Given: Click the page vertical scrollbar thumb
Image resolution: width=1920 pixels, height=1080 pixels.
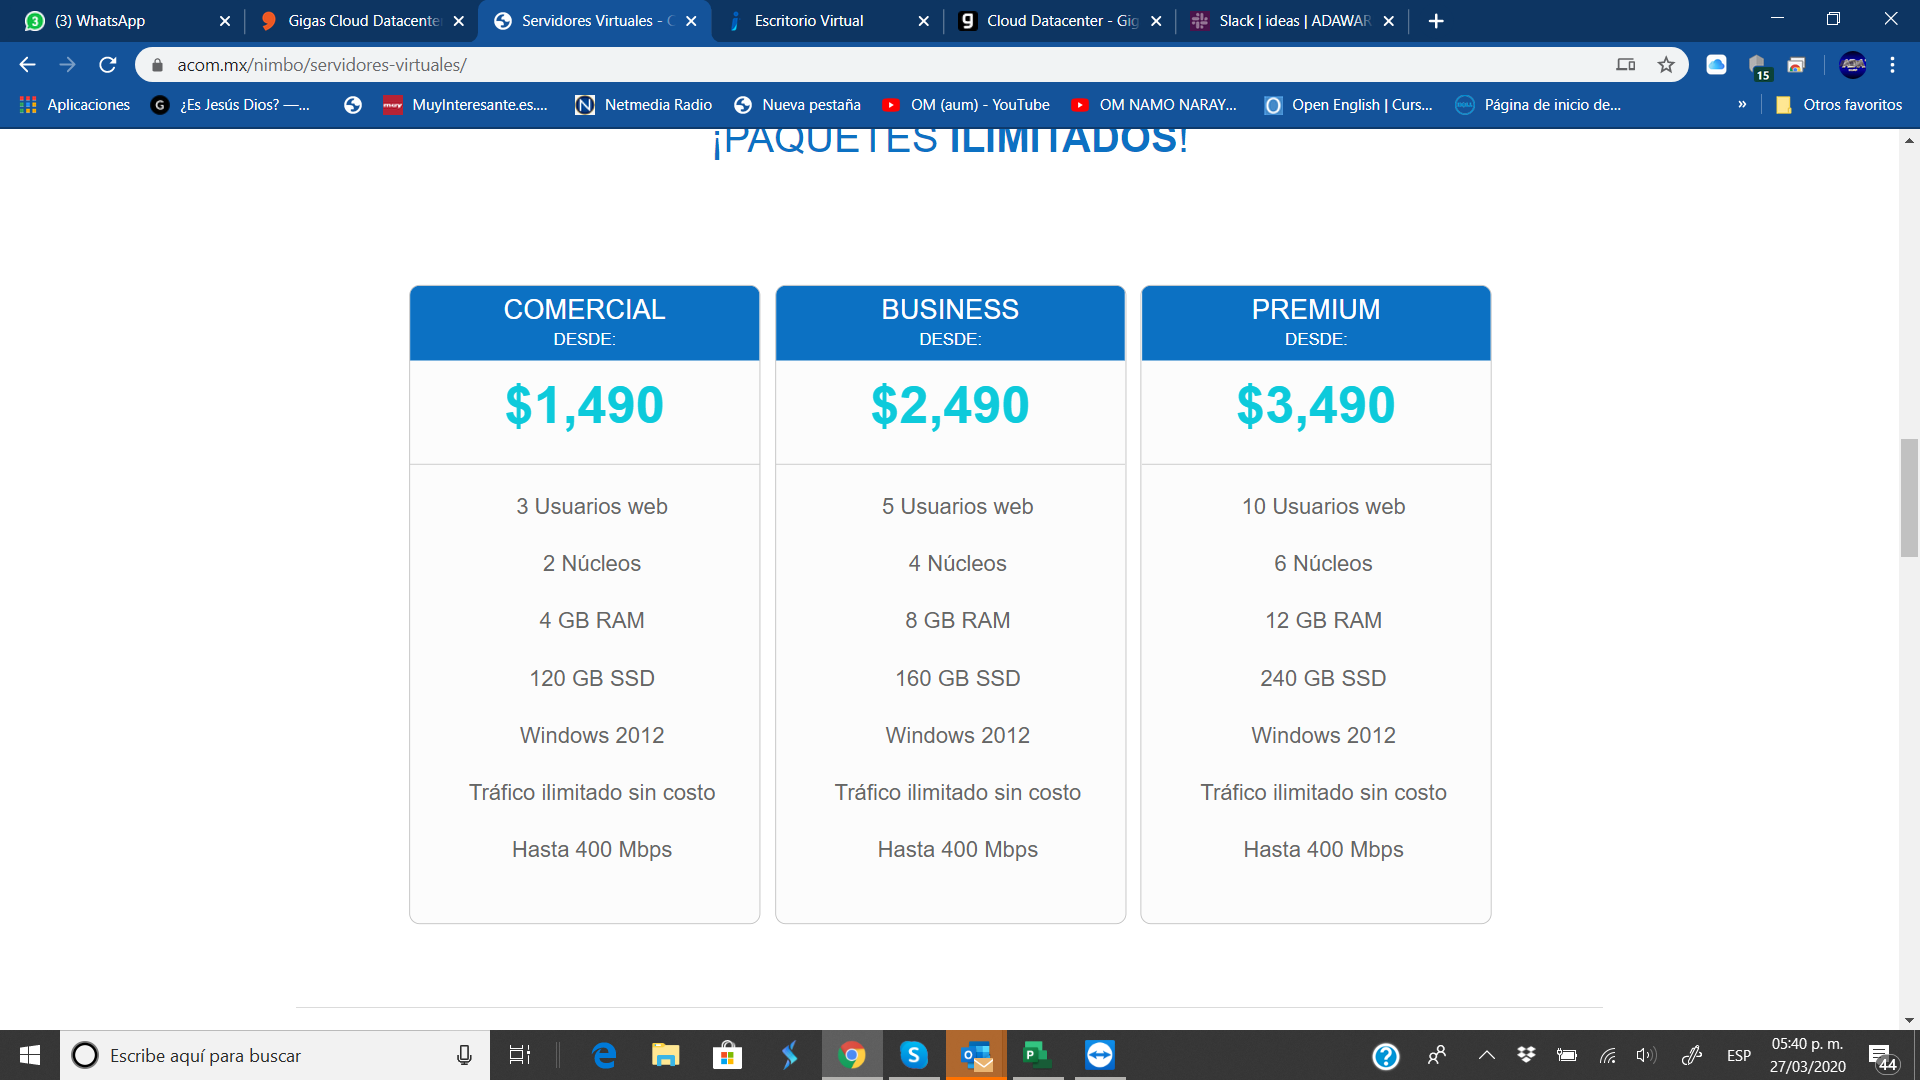Looking at the screenshot, I should tap(1909, 497).
